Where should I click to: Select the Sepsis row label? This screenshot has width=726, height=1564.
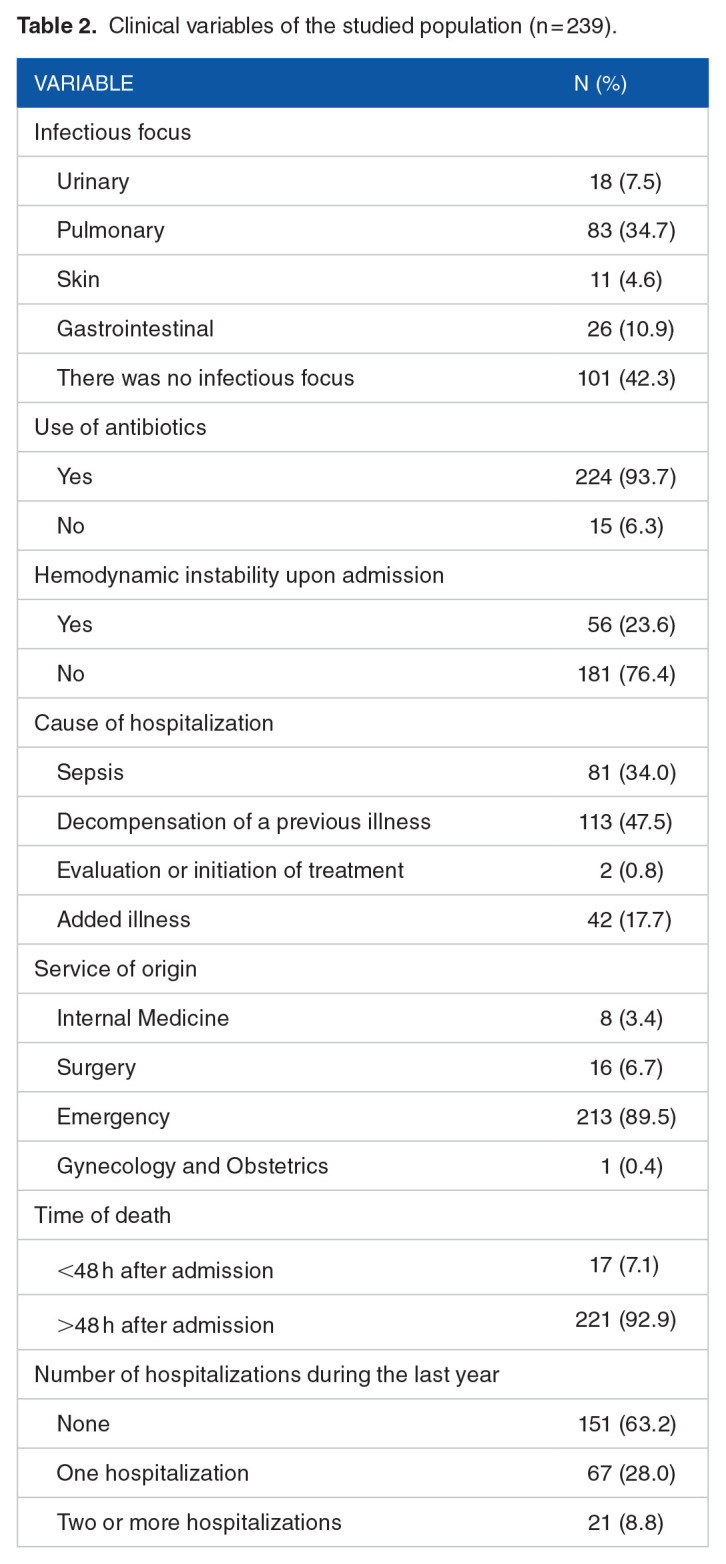(90, 772)
